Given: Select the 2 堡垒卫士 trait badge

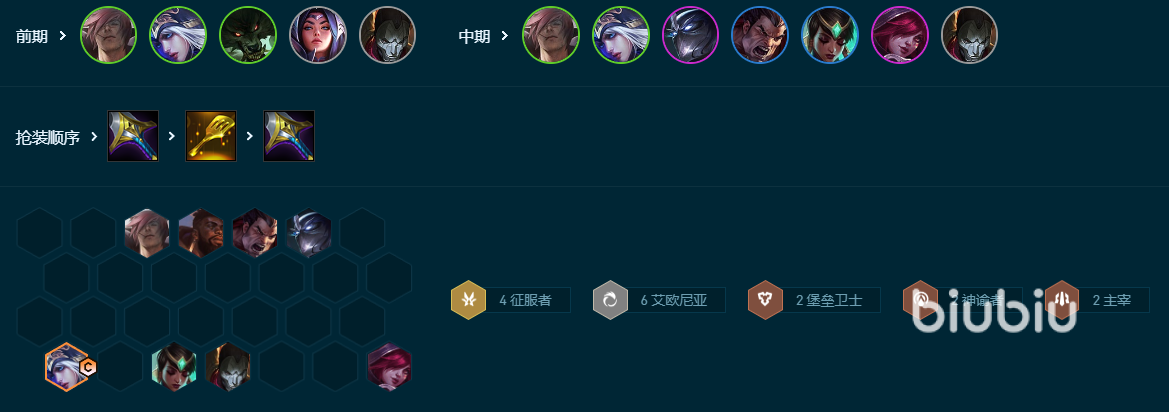Looking at the screenshot, I should [814, 300].
